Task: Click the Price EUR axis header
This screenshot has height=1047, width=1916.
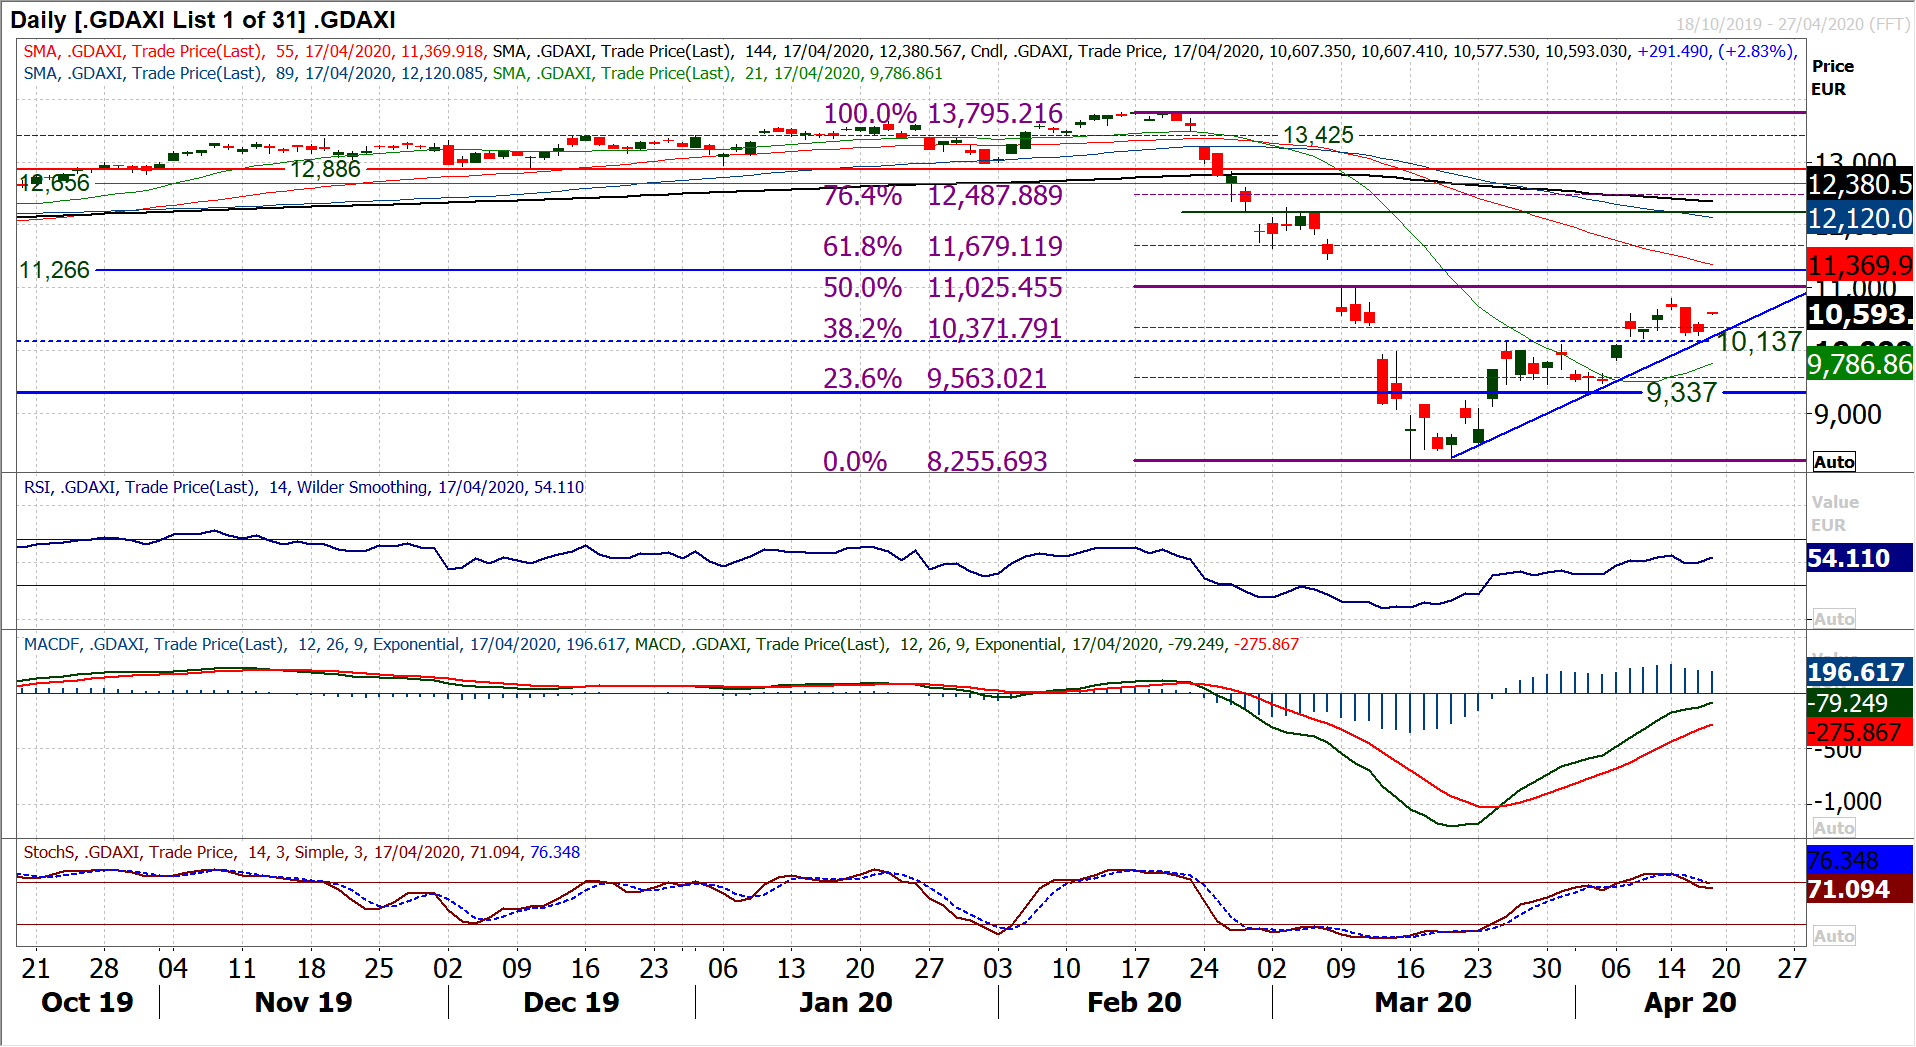Action: pyautogui.click(x=1833, y=77)
